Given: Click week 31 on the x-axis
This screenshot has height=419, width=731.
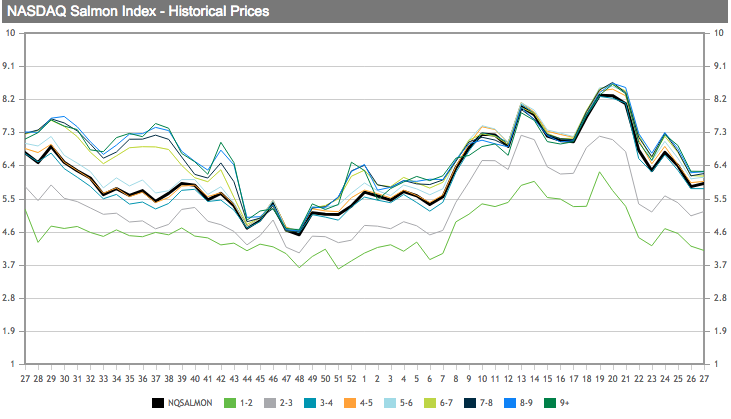Looking at the screenshot, I should pos(77,379).
